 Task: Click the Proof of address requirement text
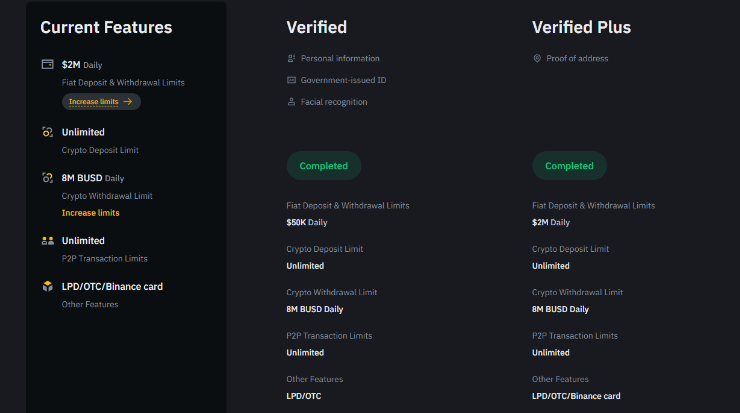point(577,59)
